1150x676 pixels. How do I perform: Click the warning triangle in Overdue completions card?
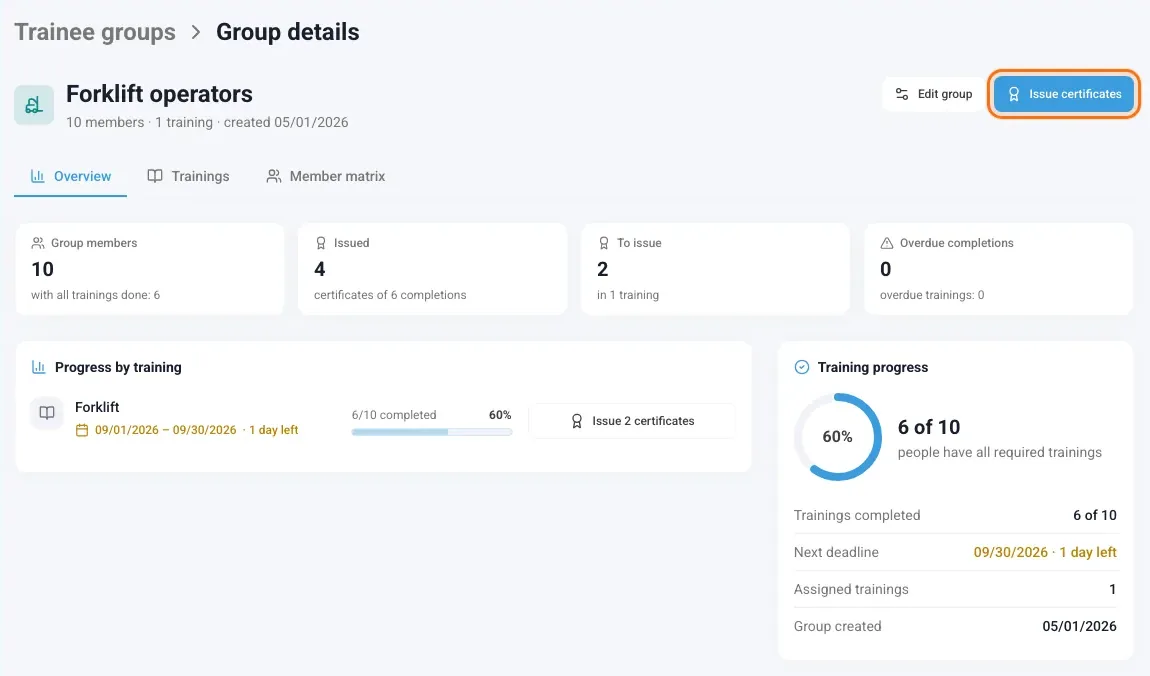point(887,243)
